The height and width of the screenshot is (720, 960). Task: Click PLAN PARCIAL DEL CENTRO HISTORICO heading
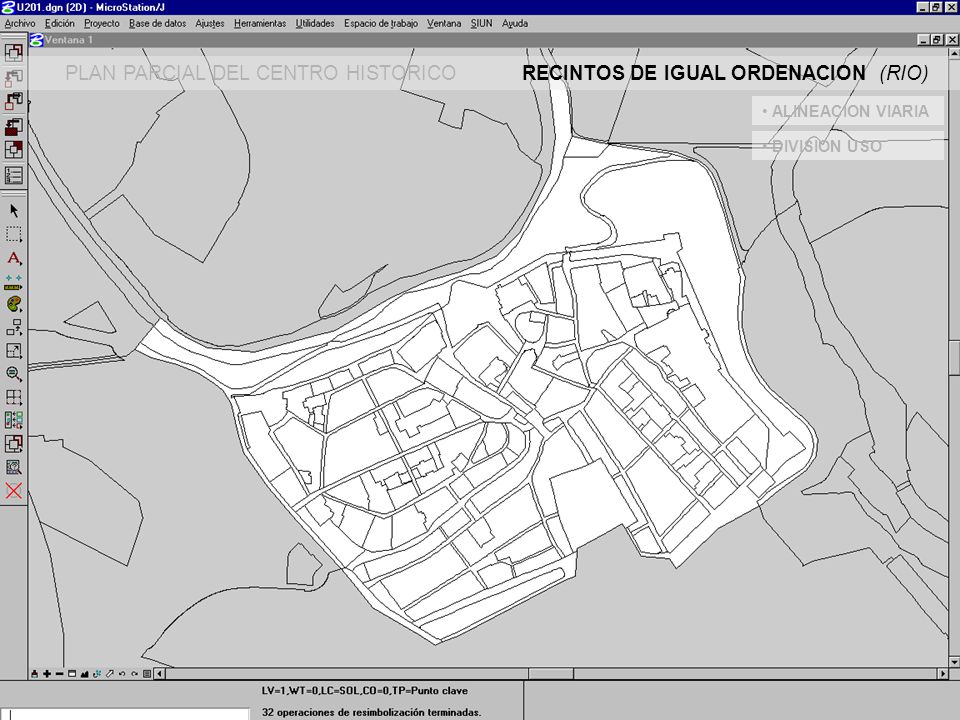pos(260,73)
